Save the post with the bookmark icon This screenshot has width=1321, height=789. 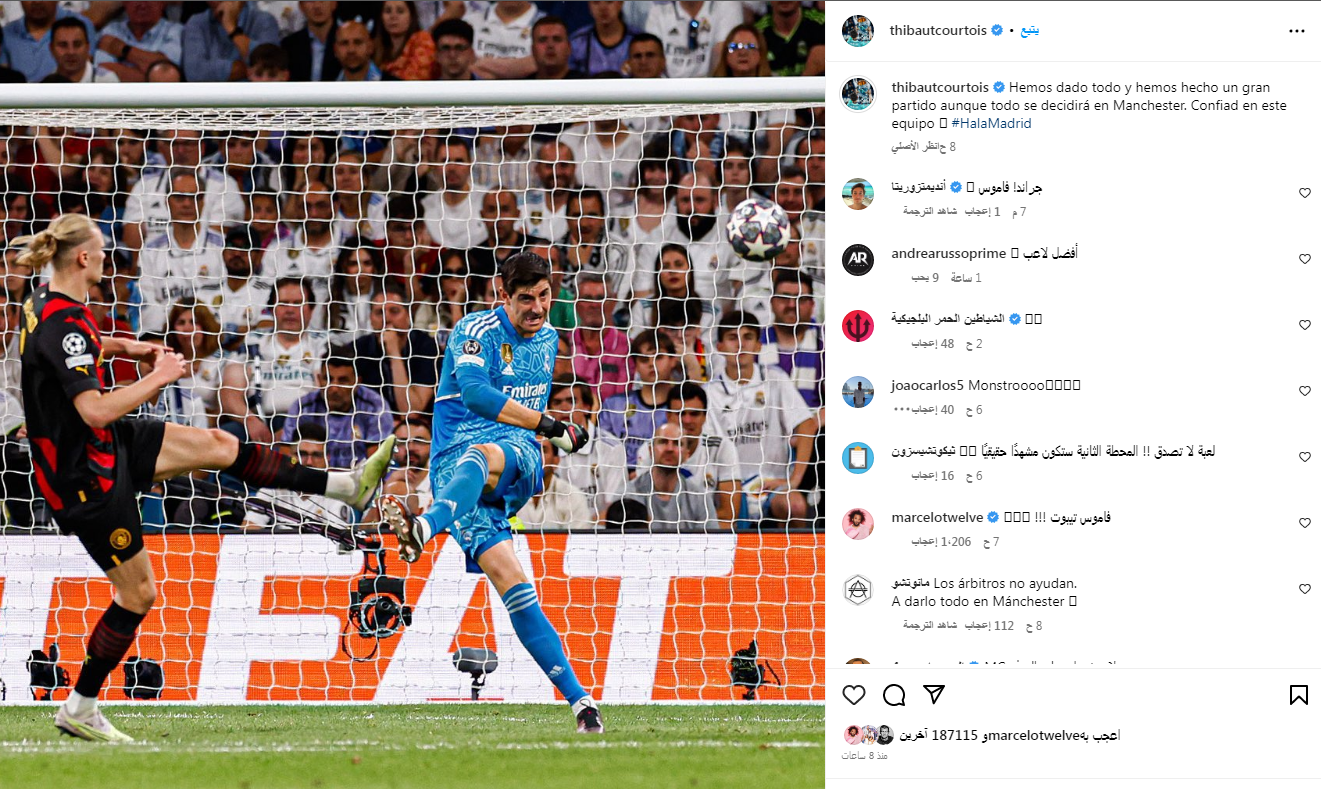coord(1298,695)
